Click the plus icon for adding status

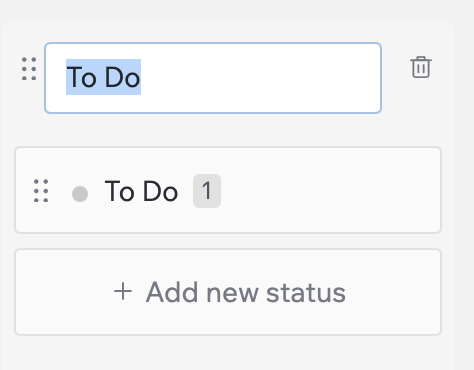[x=123, y=292]
